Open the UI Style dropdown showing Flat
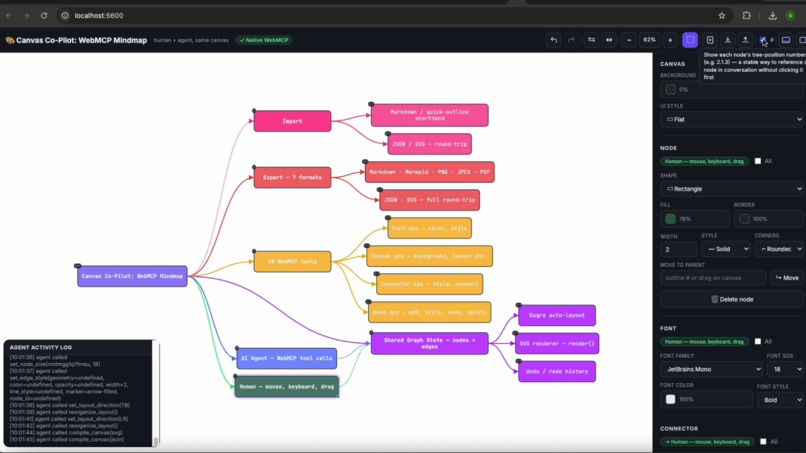 (x=732, y=119)
